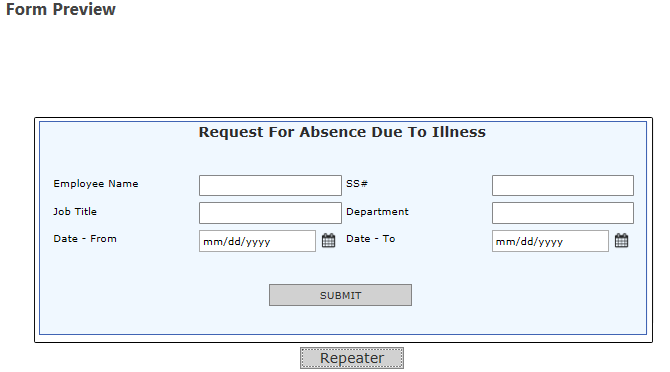Click the Employee Name label

(x=96, y=184)
